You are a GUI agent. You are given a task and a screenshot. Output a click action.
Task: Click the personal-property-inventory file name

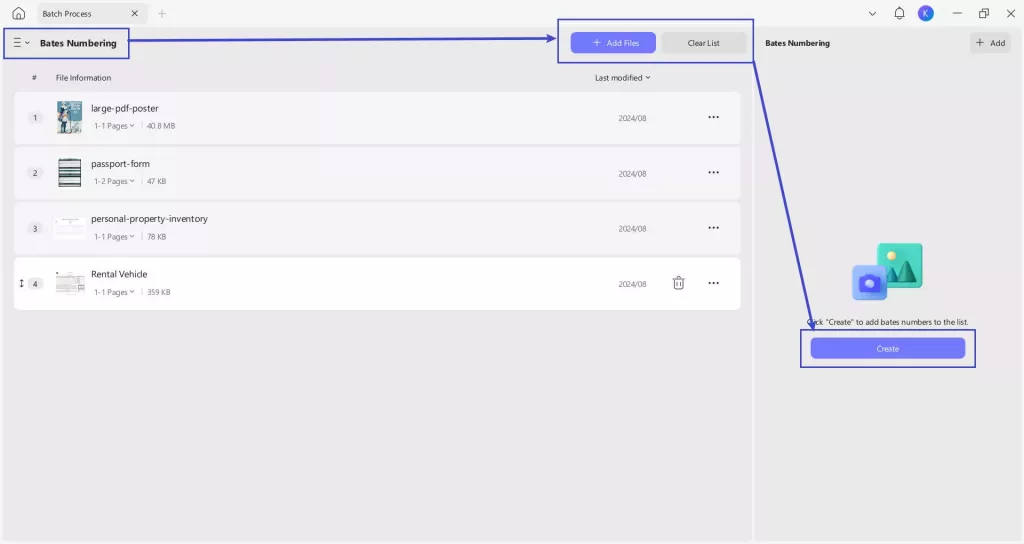[150, 219]
